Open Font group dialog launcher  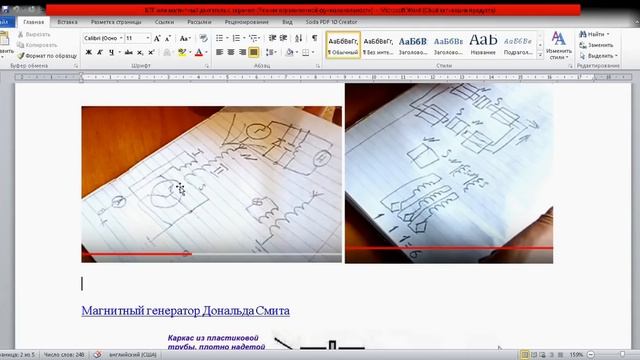[x=207, y=66]
